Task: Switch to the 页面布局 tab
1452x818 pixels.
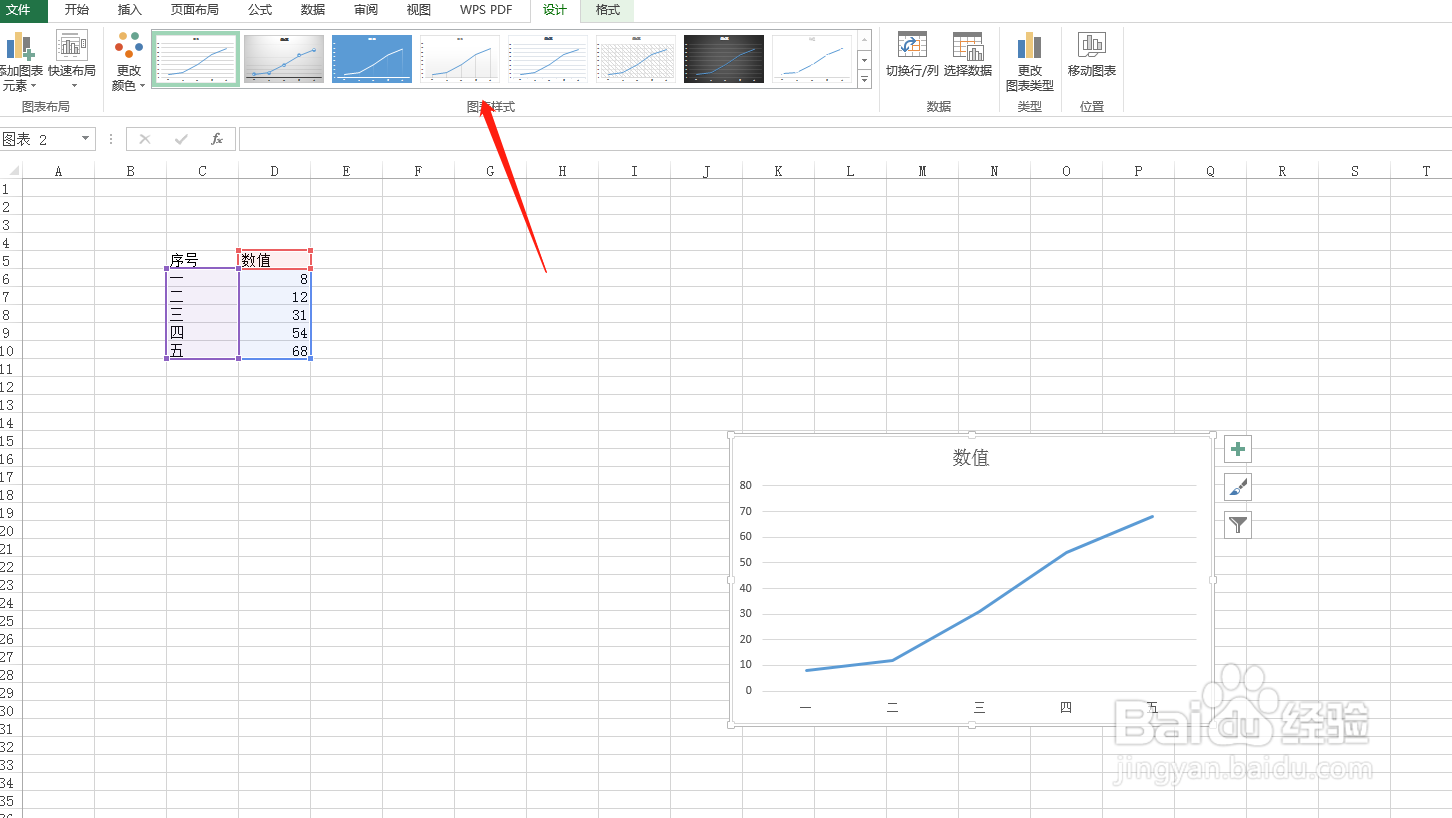Action: point(195,10)
